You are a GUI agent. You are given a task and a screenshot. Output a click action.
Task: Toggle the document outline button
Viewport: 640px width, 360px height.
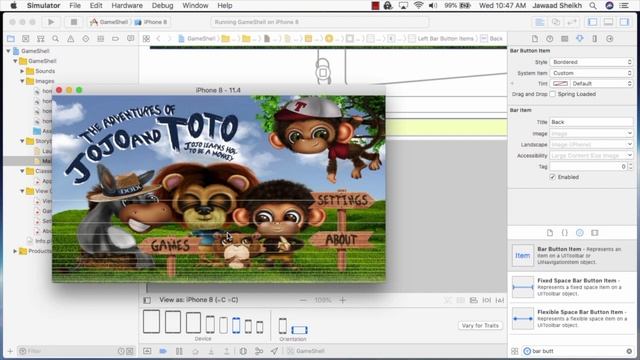tap(147, 300)
